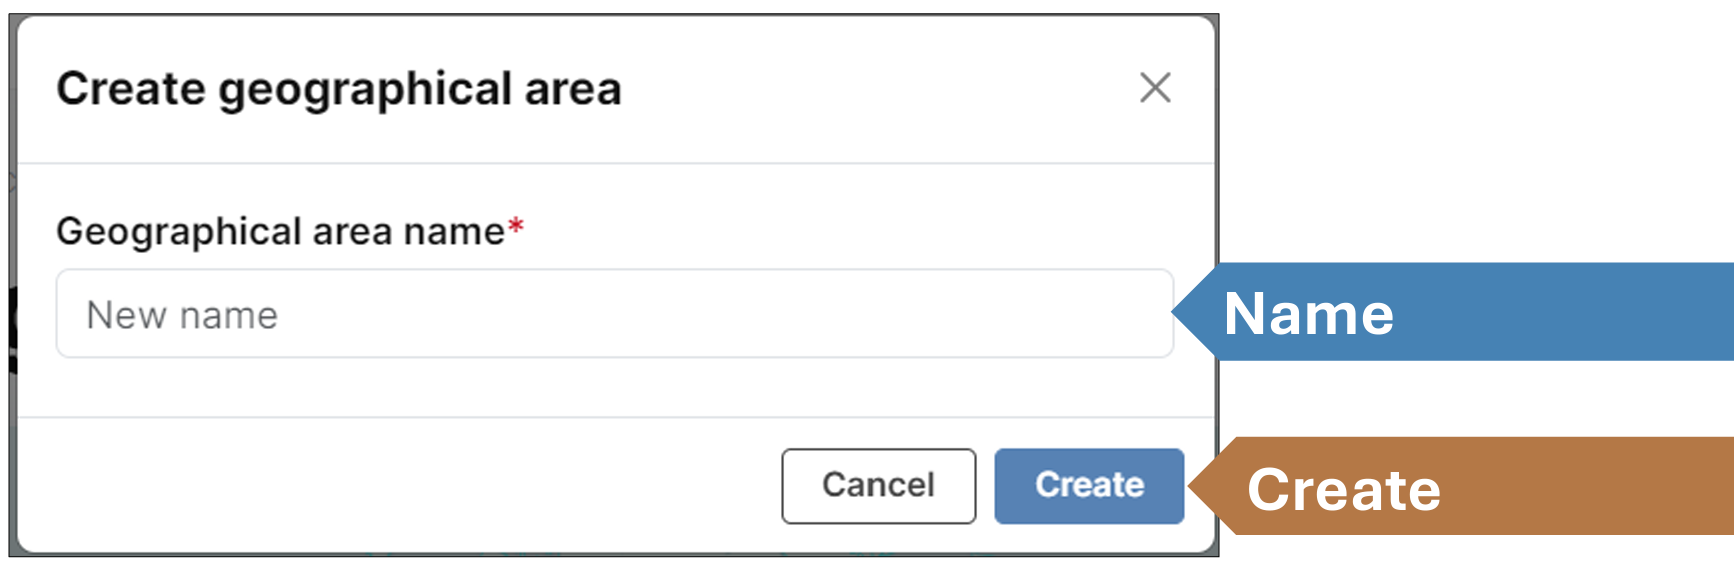Click the "New name" placeholder text

click(x=182, y=315)
